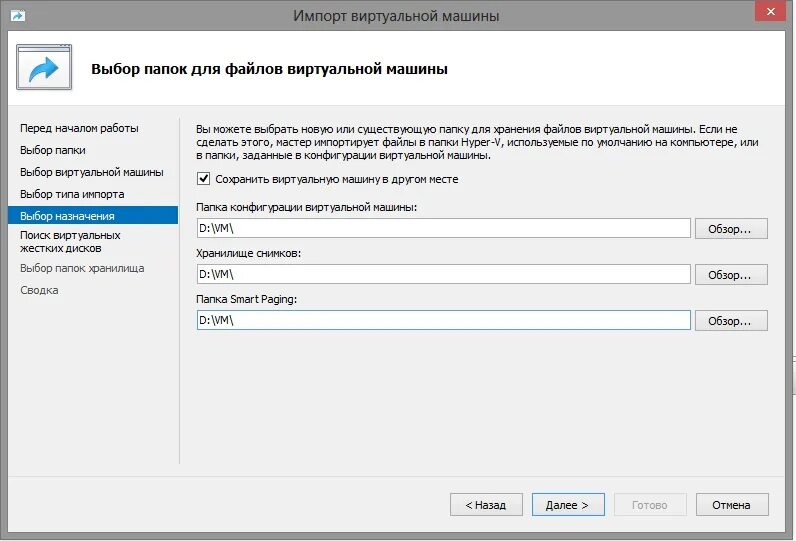Viewport: 796px width, 541px height.
Task: Browse for snapshot storage folder
Action: pos(731,275)
